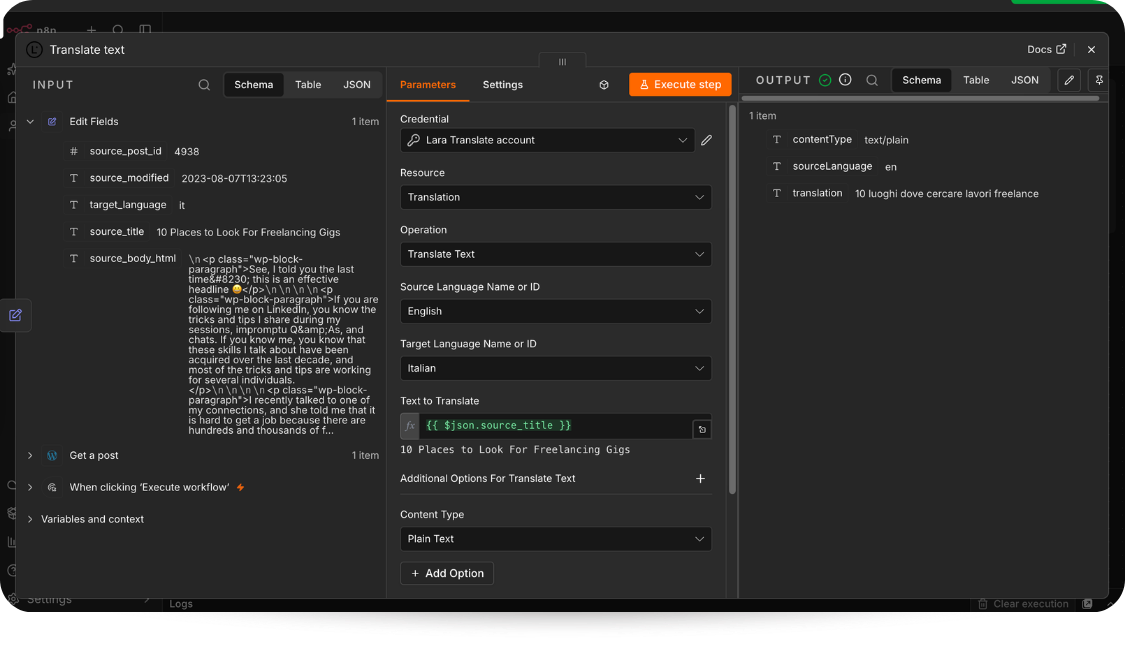This screenshot has width=1125, height=648.
Task: Open the Credential dropdown
Action: coord(547,141)
